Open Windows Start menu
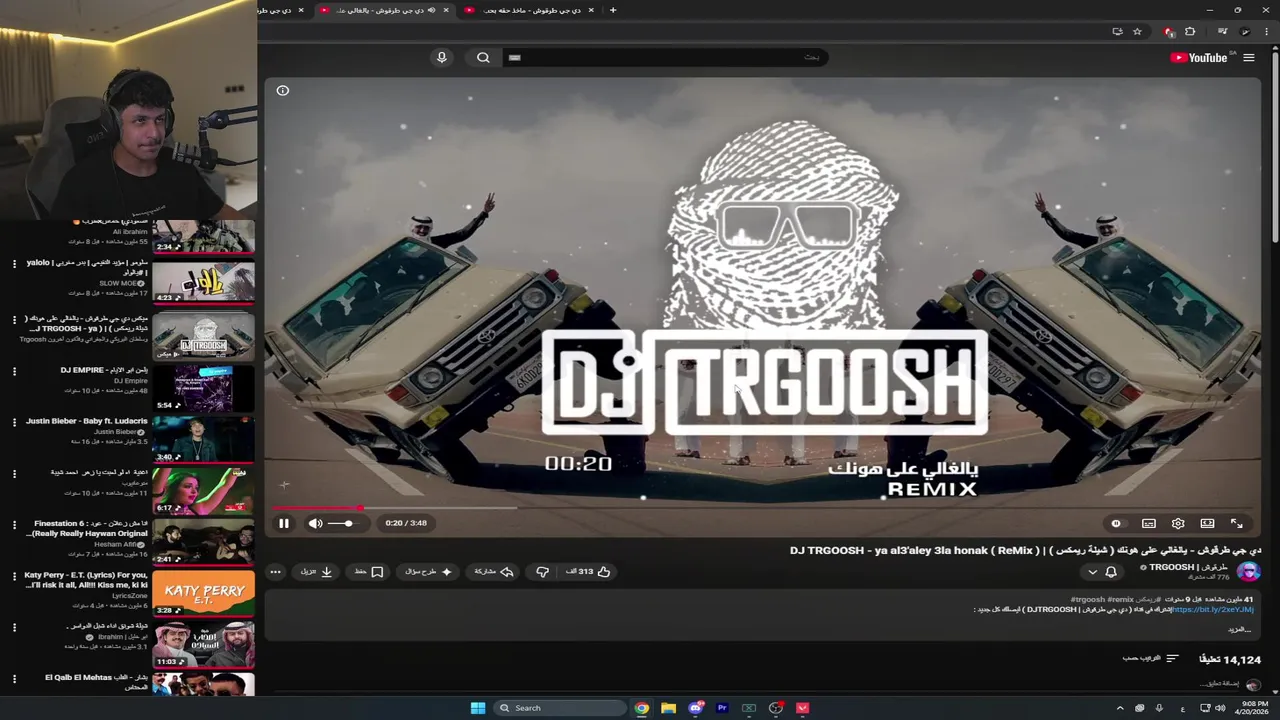Image resolution: width=1280 pixels, height=720 pixels. pos(478,708)
